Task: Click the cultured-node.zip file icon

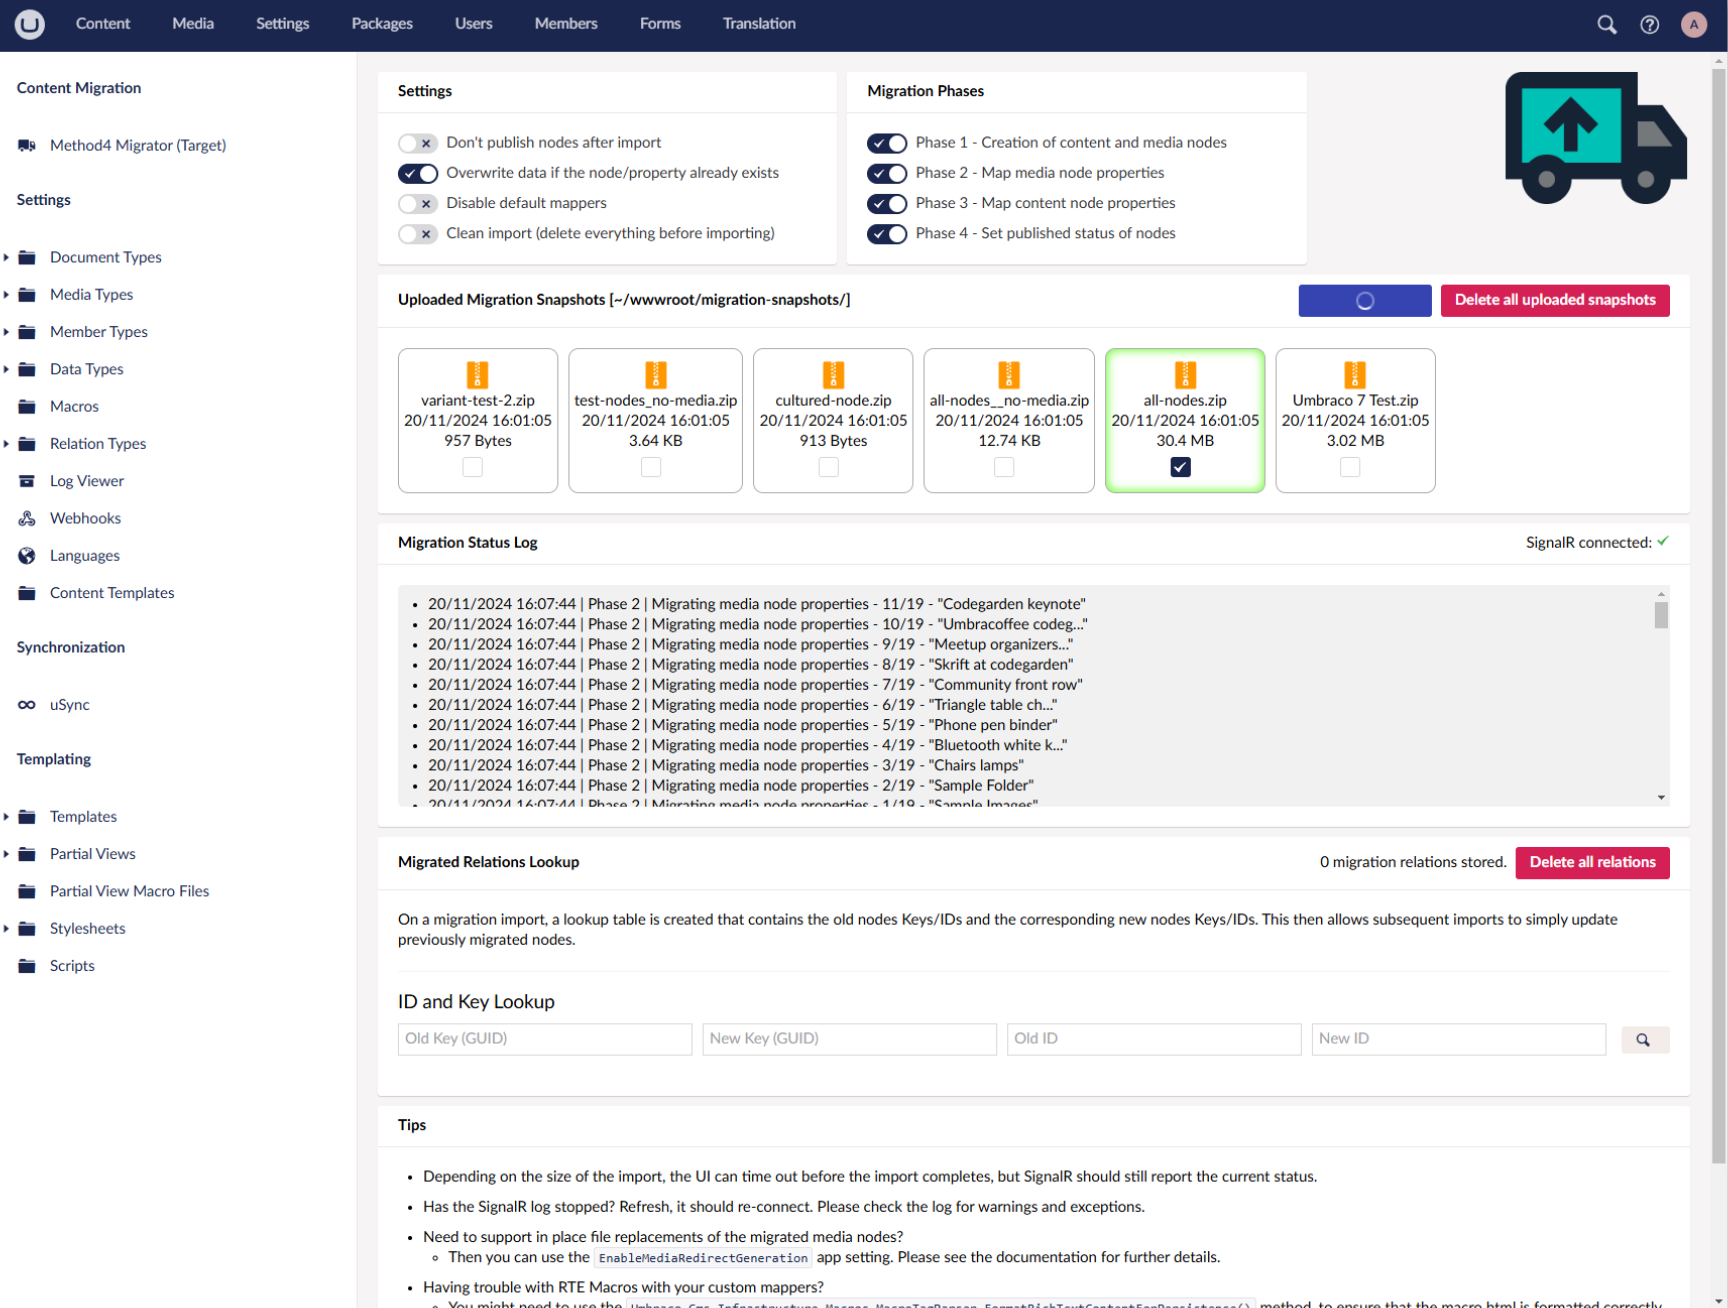Action: 833,375
